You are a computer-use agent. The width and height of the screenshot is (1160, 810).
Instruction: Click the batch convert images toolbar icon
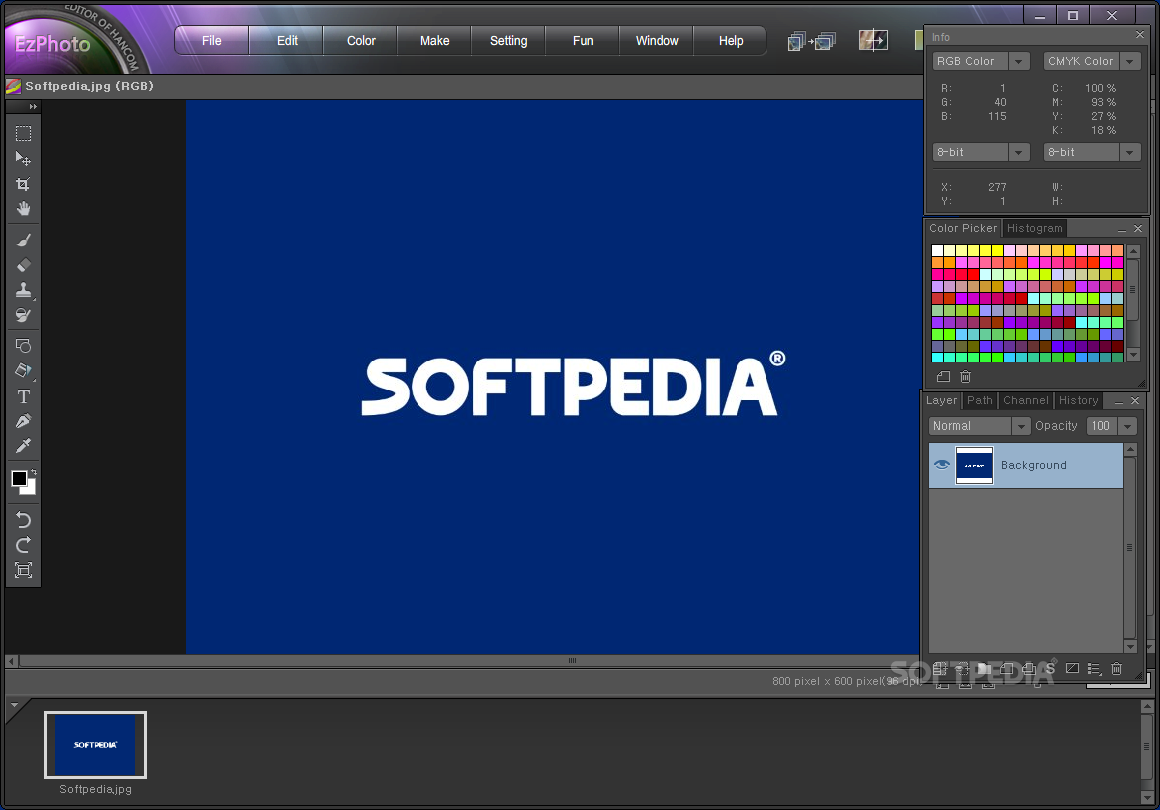(x=812, y=41)
